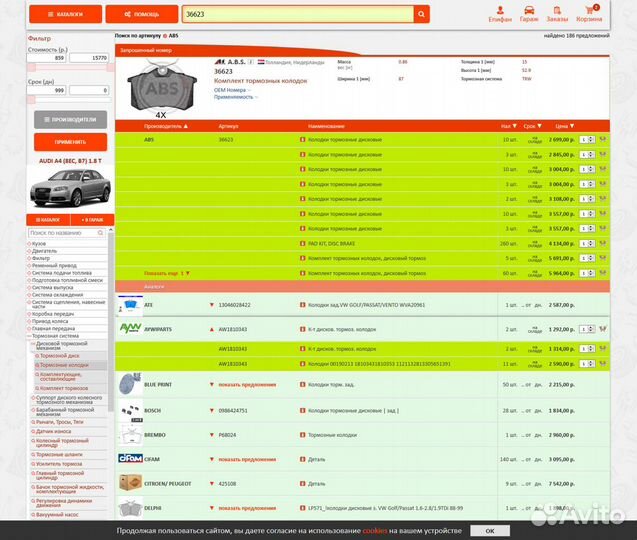Add 2 845,00 р. offer to cart

pos(603,154)
